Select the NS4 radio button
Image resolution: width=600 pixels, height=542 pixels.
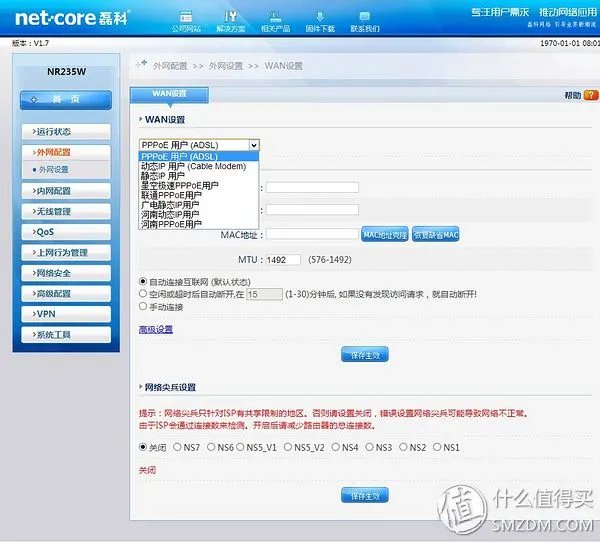(x=336, y=447)
